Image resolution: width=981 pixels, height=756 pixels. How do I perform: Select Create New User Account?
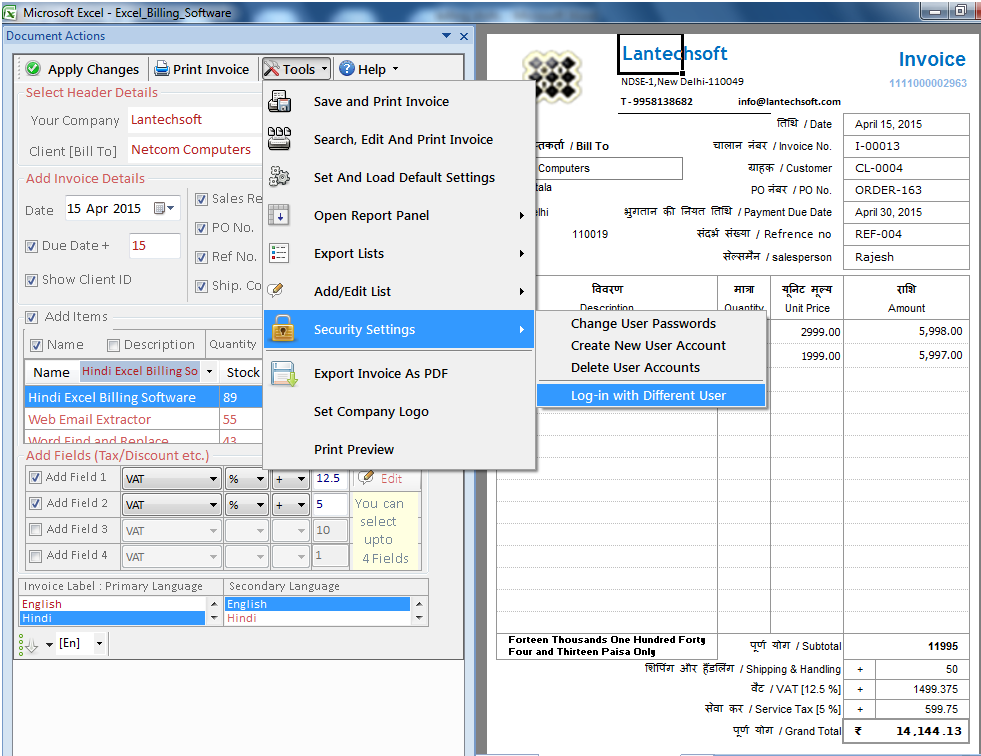click(648, 345)
